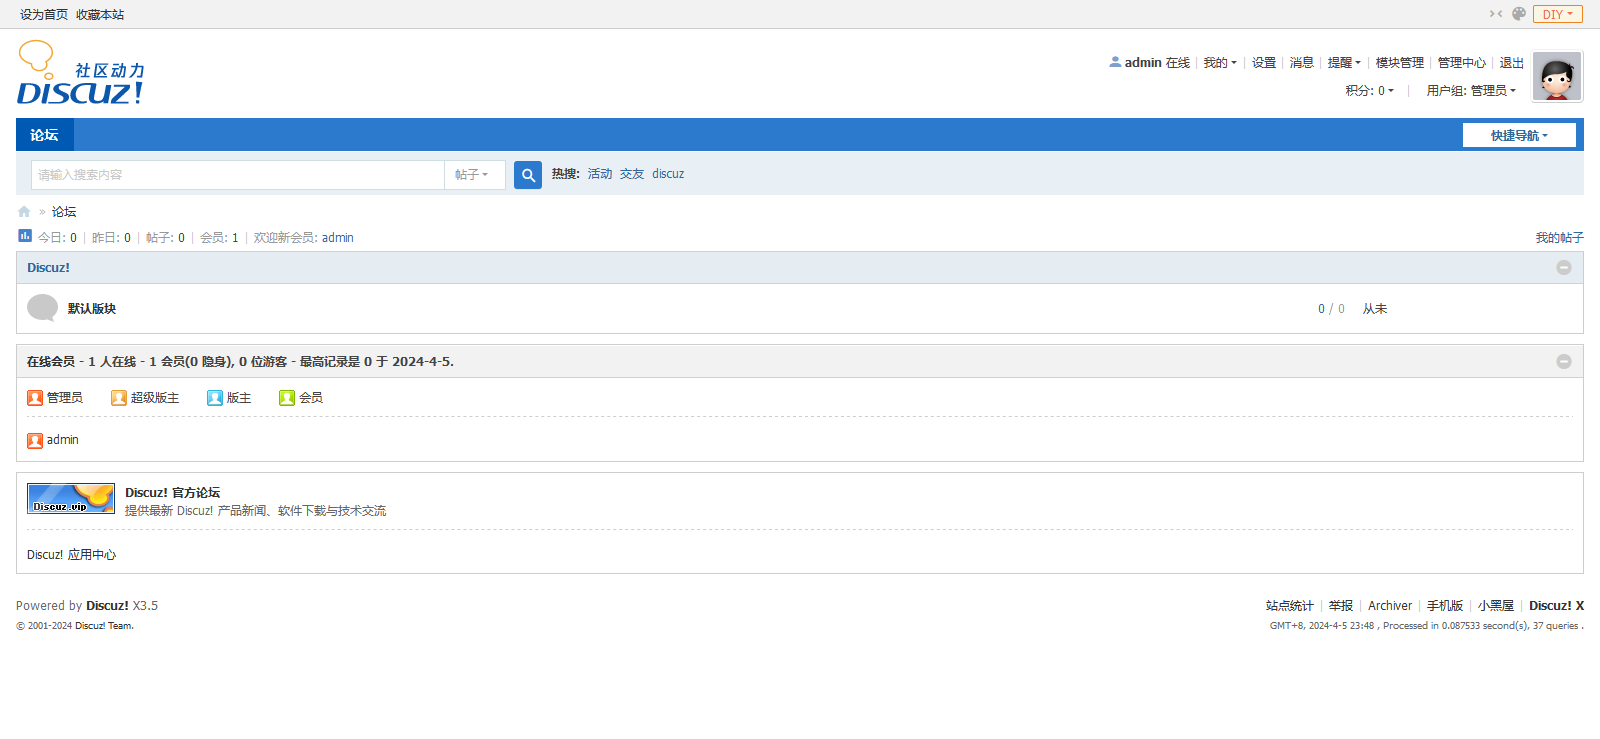Click 消息 in the user menu
Viewport: 1600px width, 739px height.
click(x=1302, y=63)
